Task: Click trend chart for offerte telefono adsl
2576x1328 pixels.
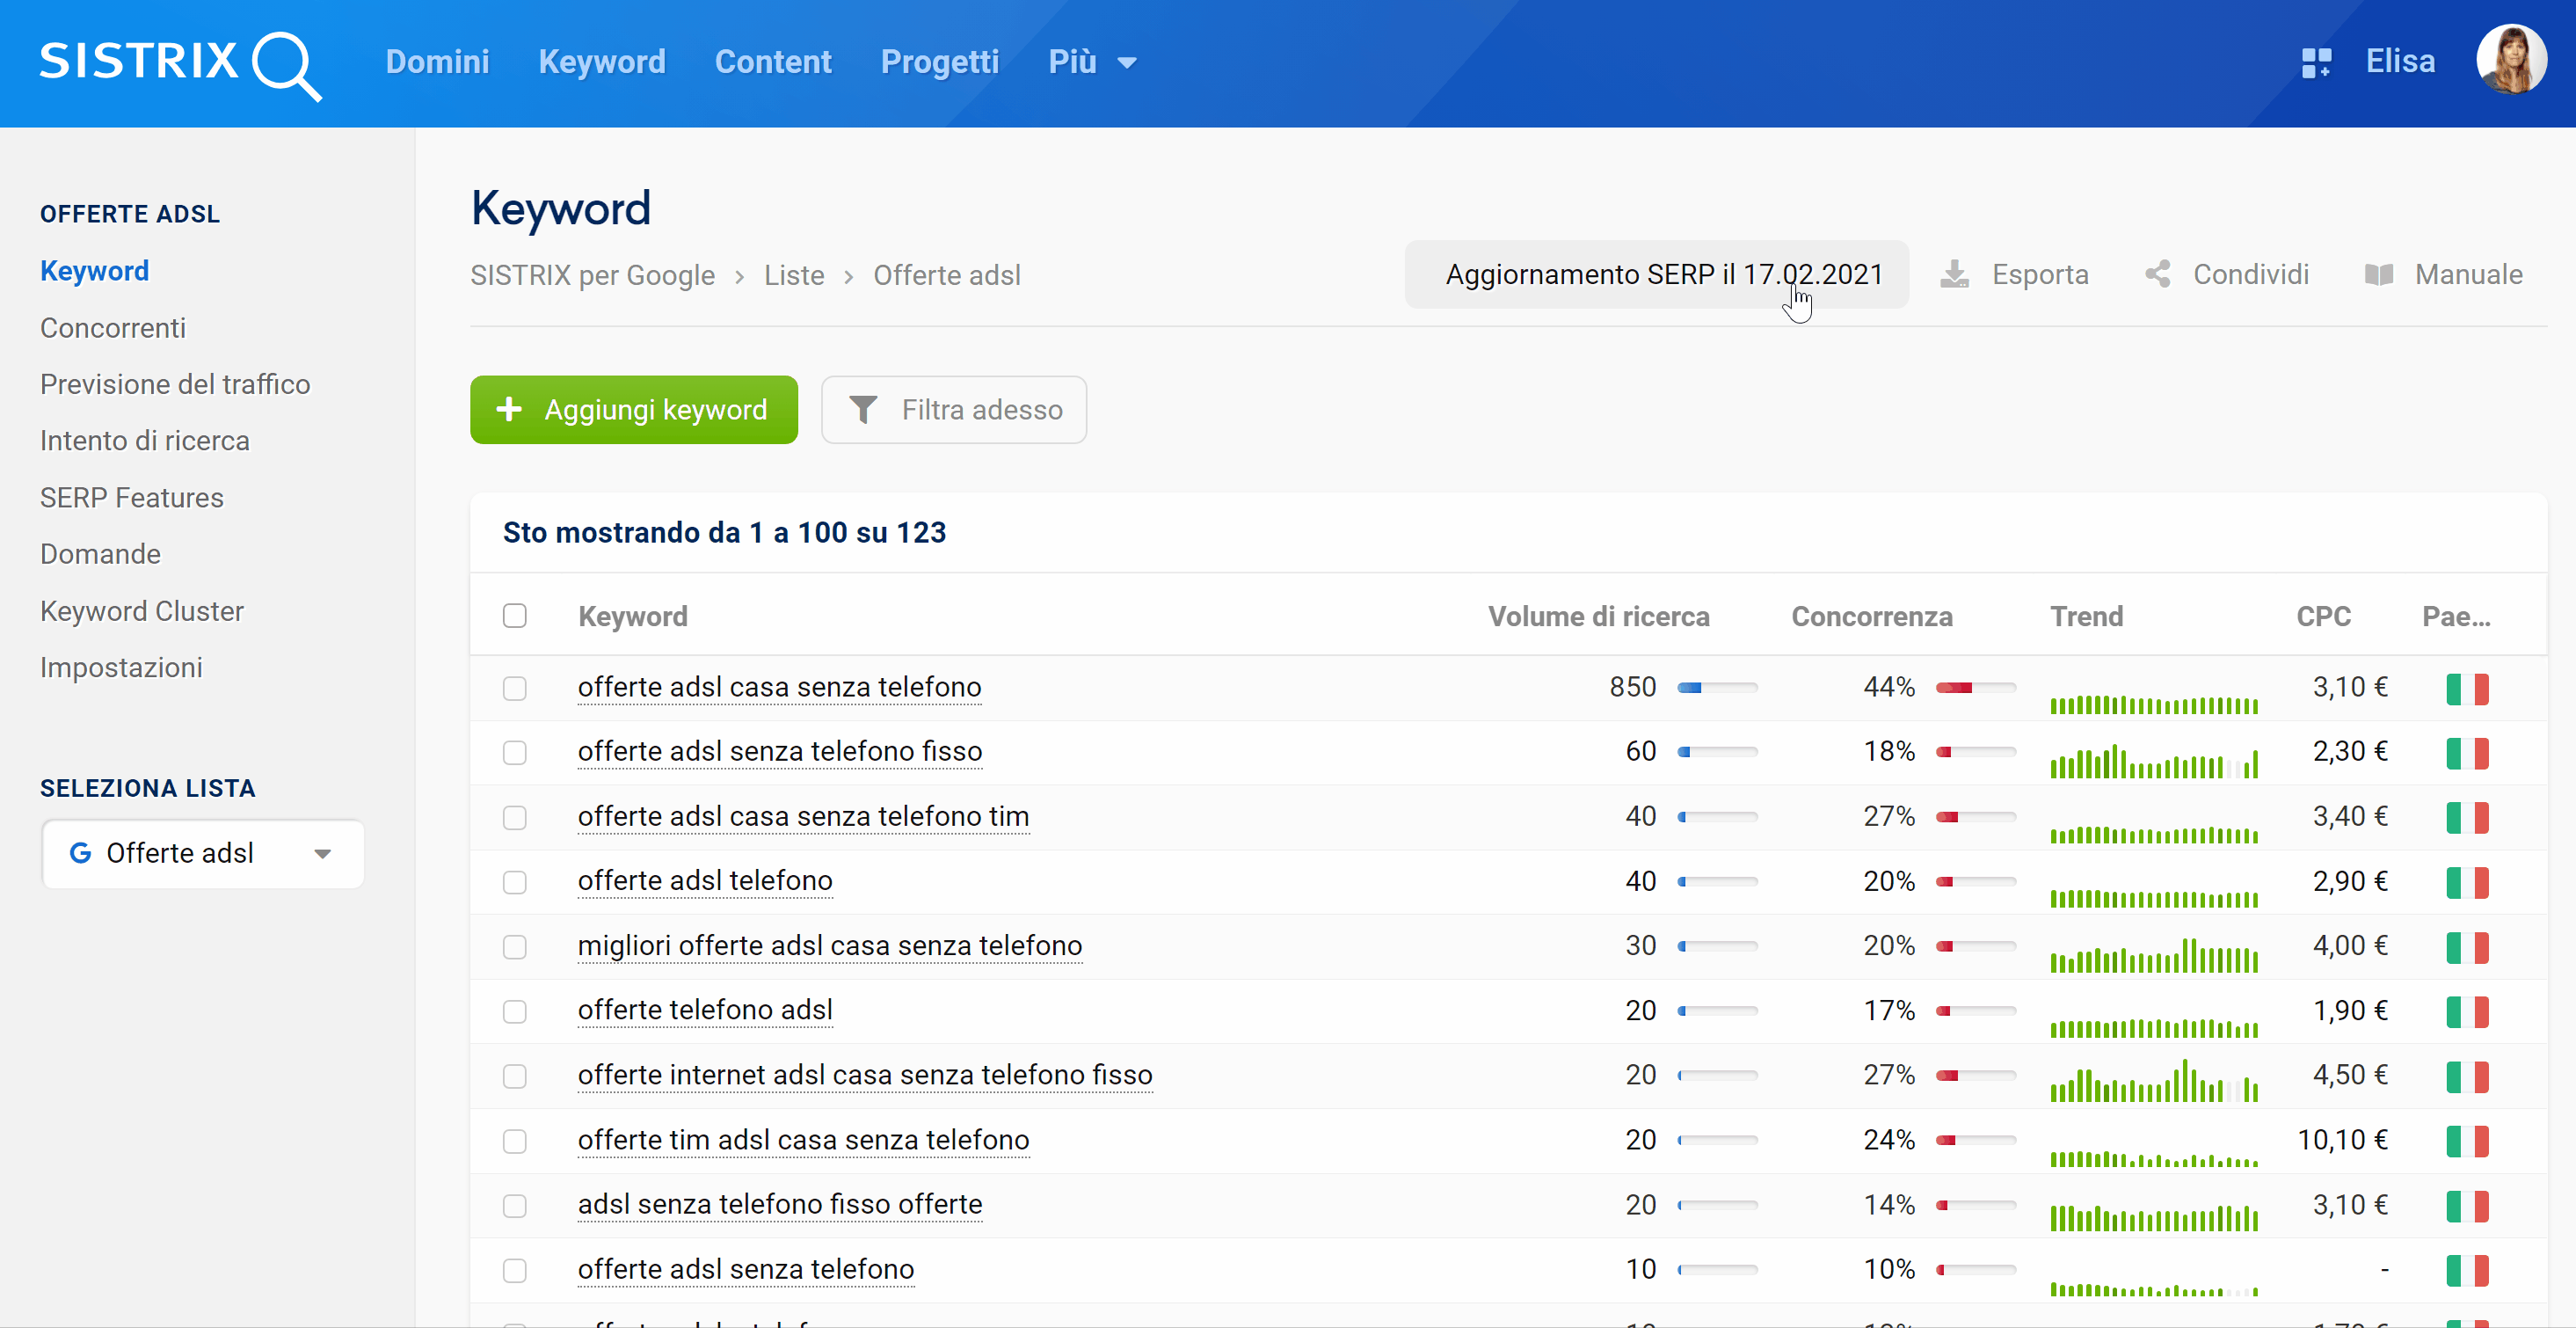Action: (x=2154, y=1027)
